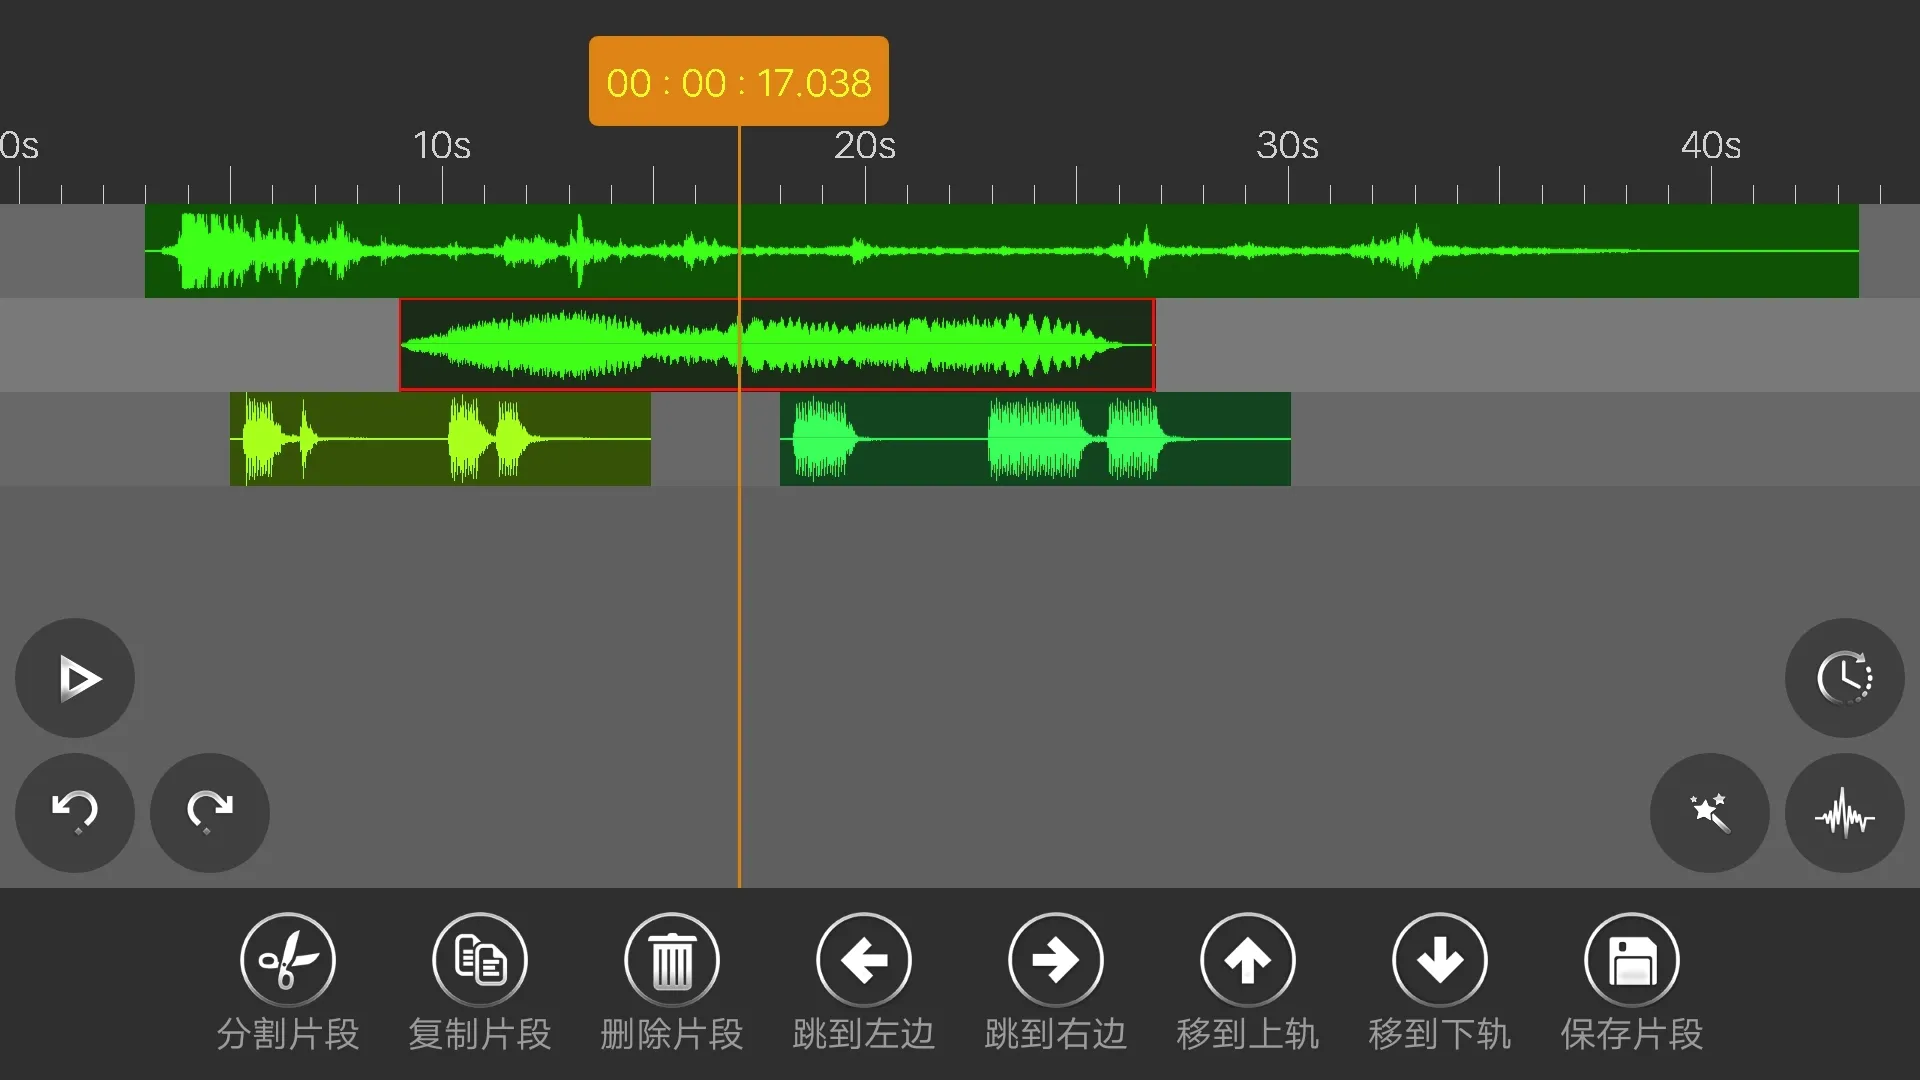The image size is (1920, 1080).
Task: Click the floppy disk save clip icon
Action: [x=1632, y=960]
